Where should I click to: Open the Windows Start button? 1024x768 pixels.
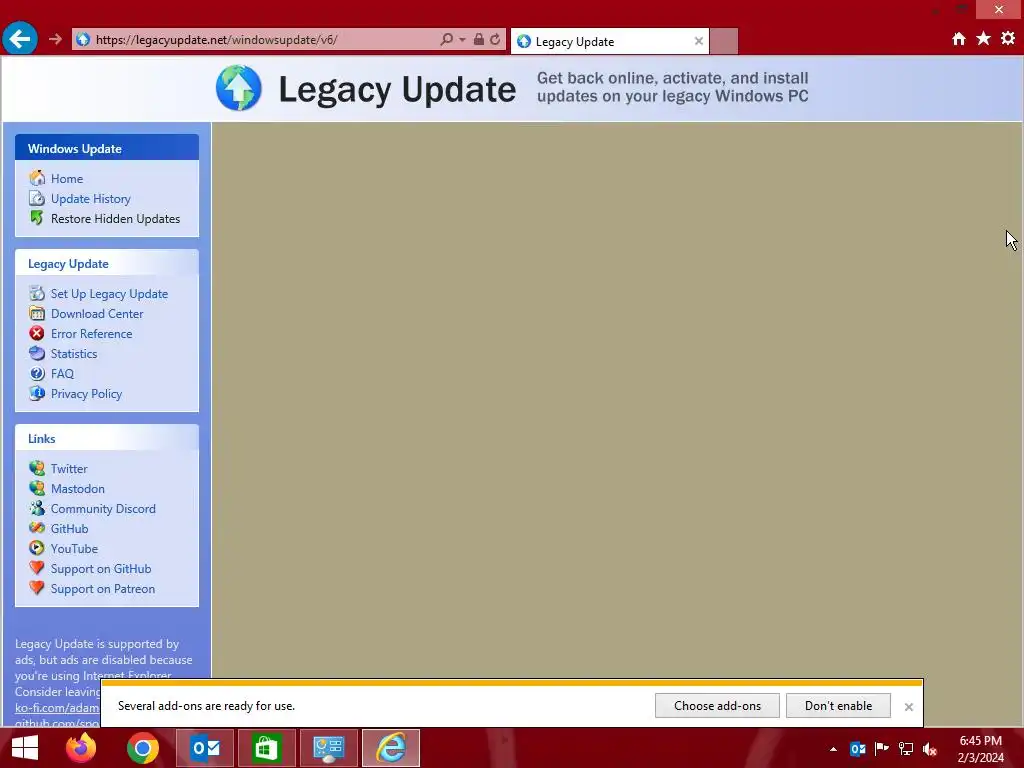pyautogui.click(x=25, y=748)
